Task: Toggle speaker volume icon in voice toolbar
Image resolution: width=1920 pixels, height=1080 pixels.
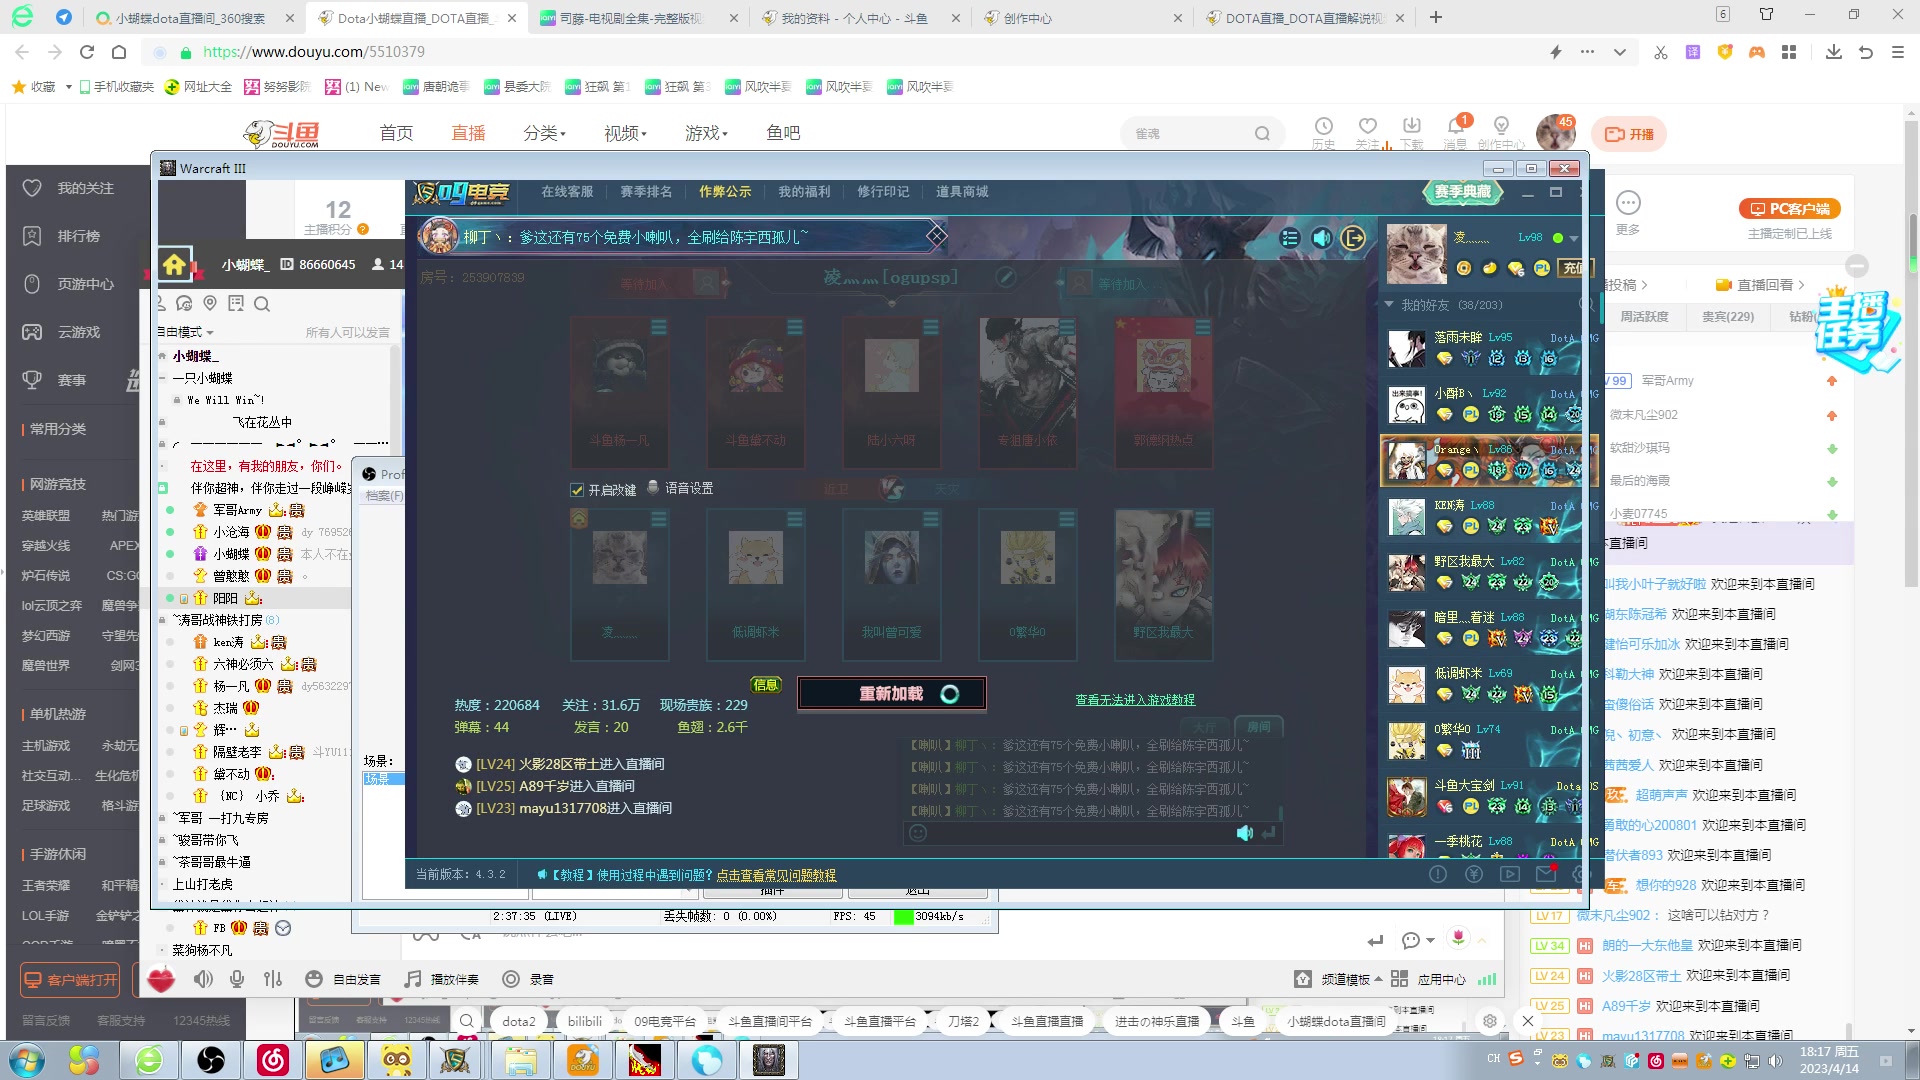Action: 203,979
